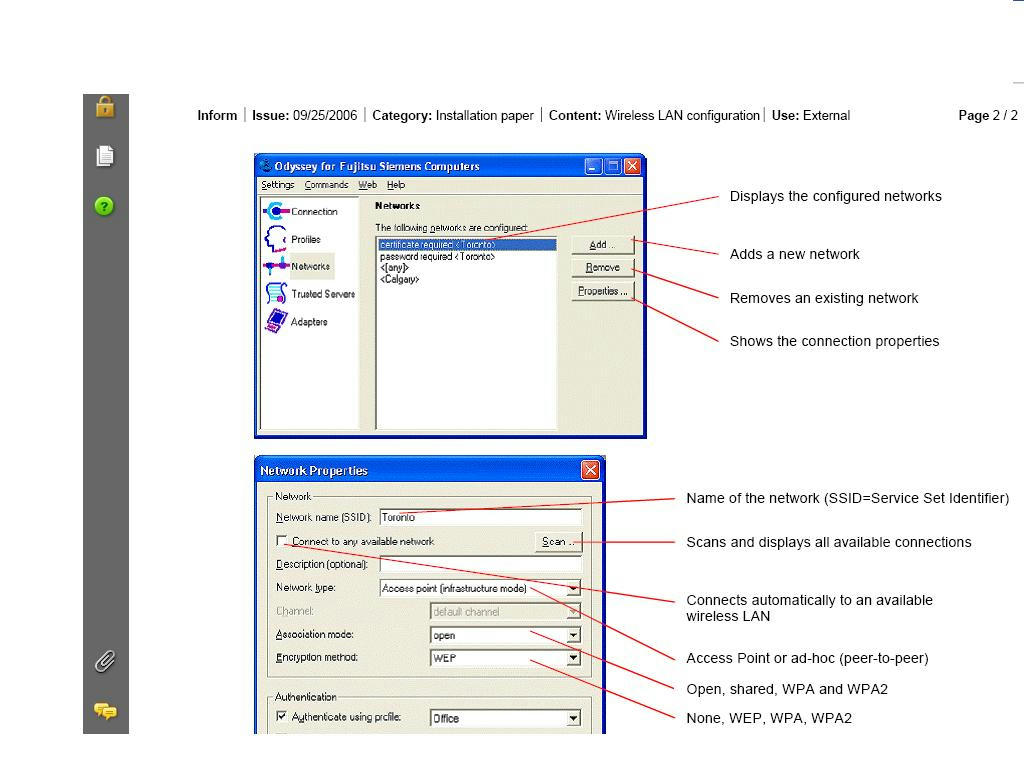Open the Settings menu in Odyssey

click(278, 185)
